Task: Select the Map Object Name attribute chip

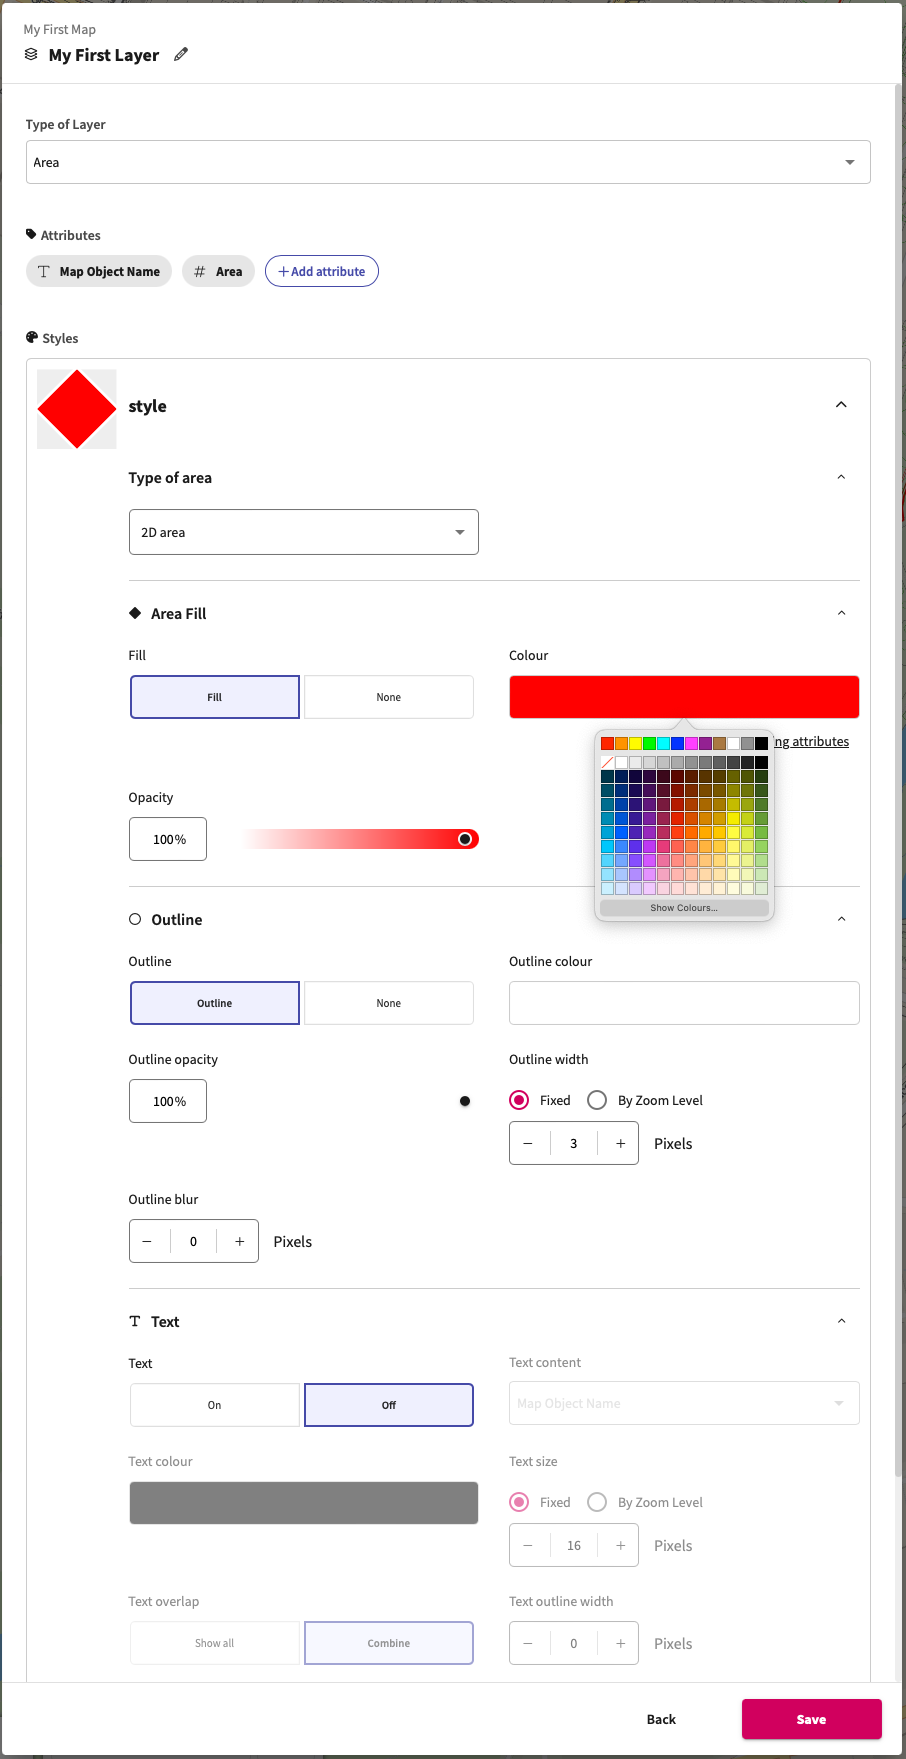Action: click(x=99, y=271)
